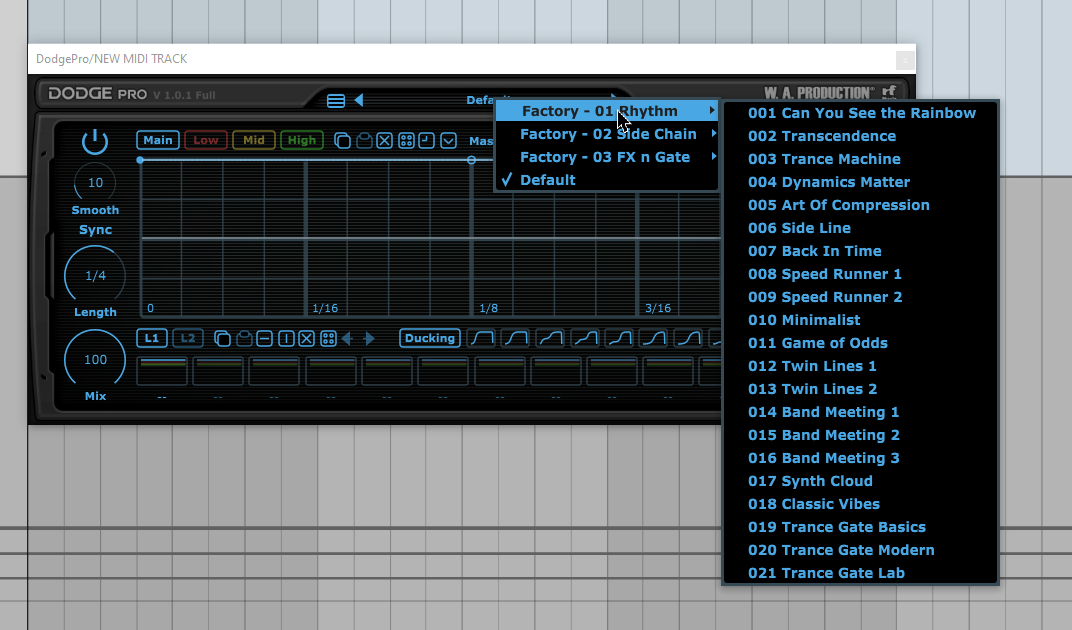
Task: Select the L1 lane button
Action: pyautogui.click(x=152, y=339)
